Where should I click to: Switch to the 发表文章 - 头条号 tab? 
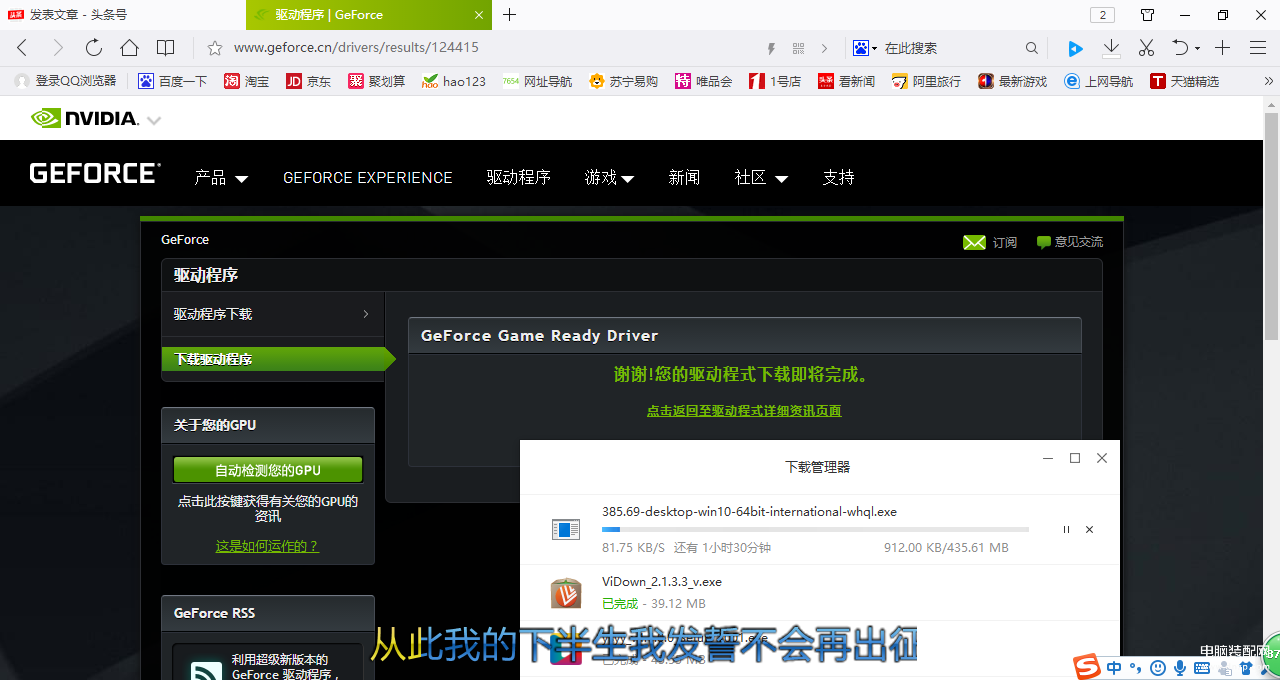tap(122, 15)
